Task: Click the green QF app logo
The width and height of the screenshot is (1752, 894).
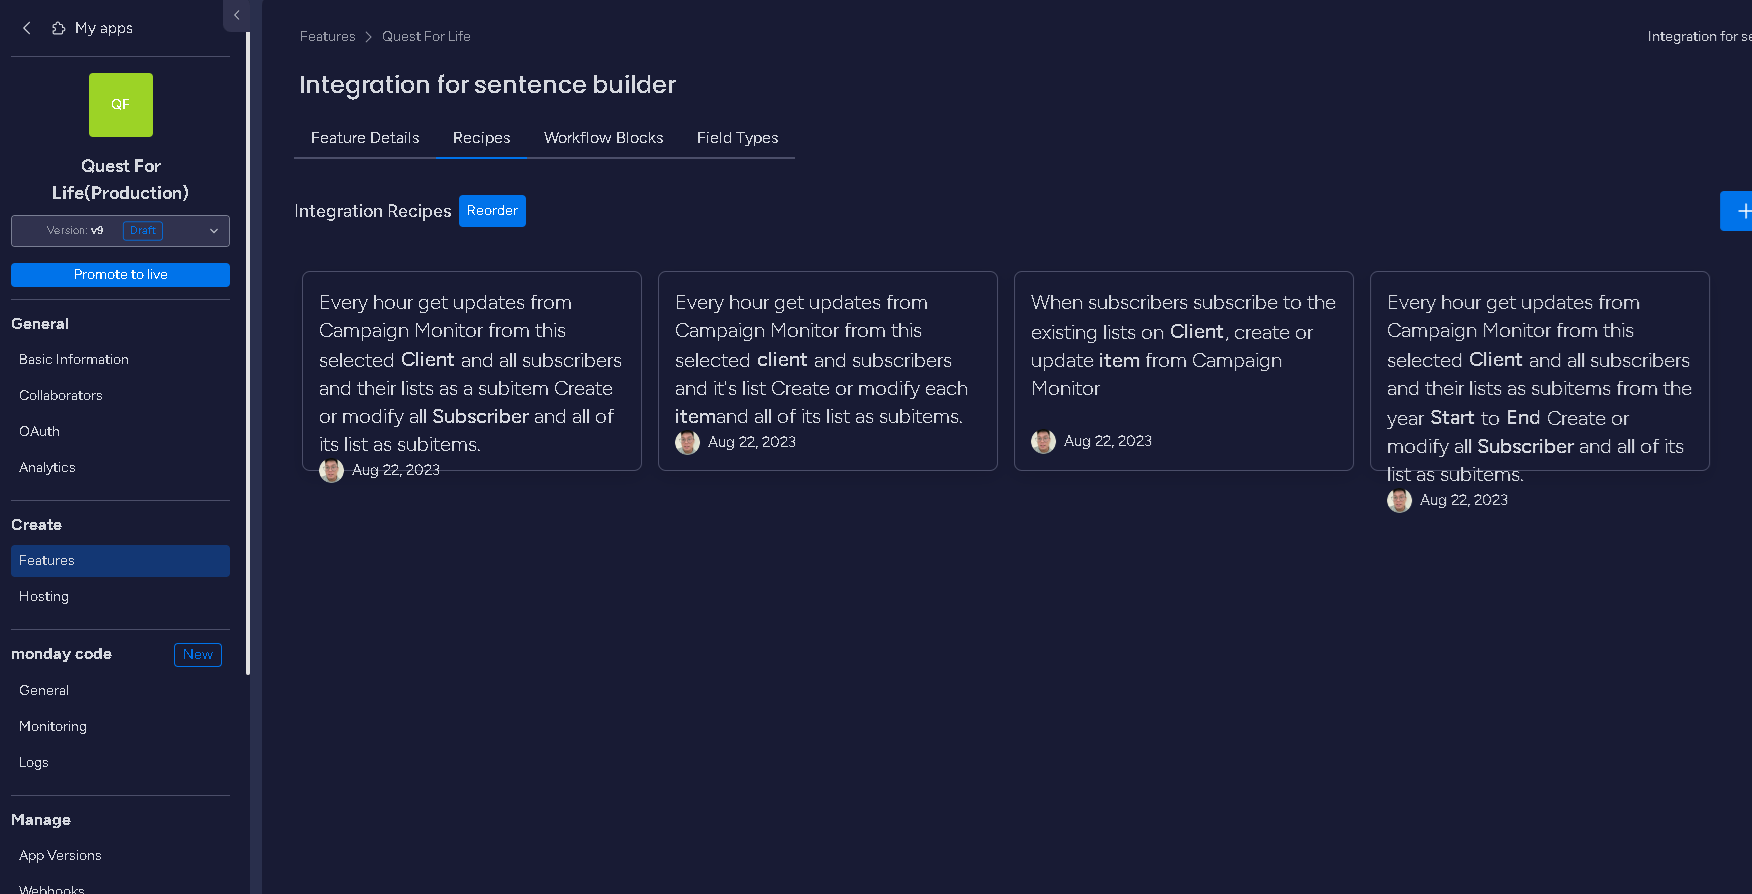Action: click(x=121, y=105)
